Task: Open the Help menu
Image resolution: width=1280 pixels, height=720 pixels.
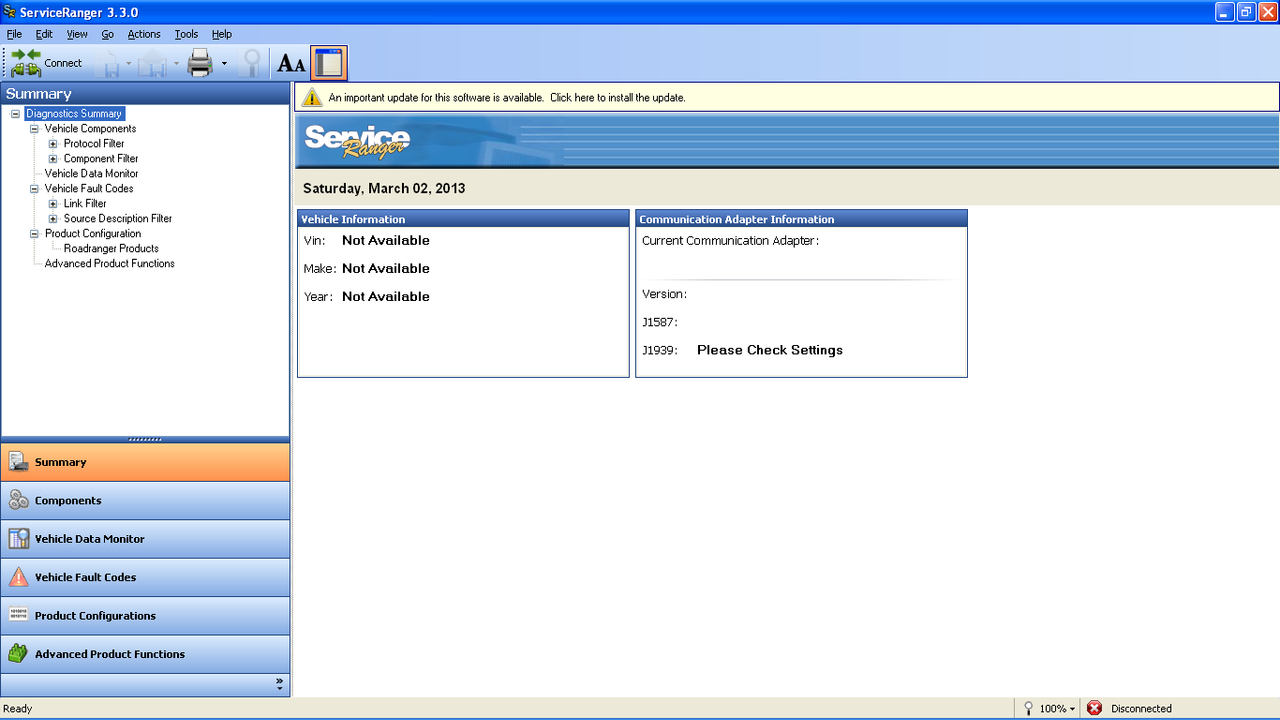Action: click(221, 34)
